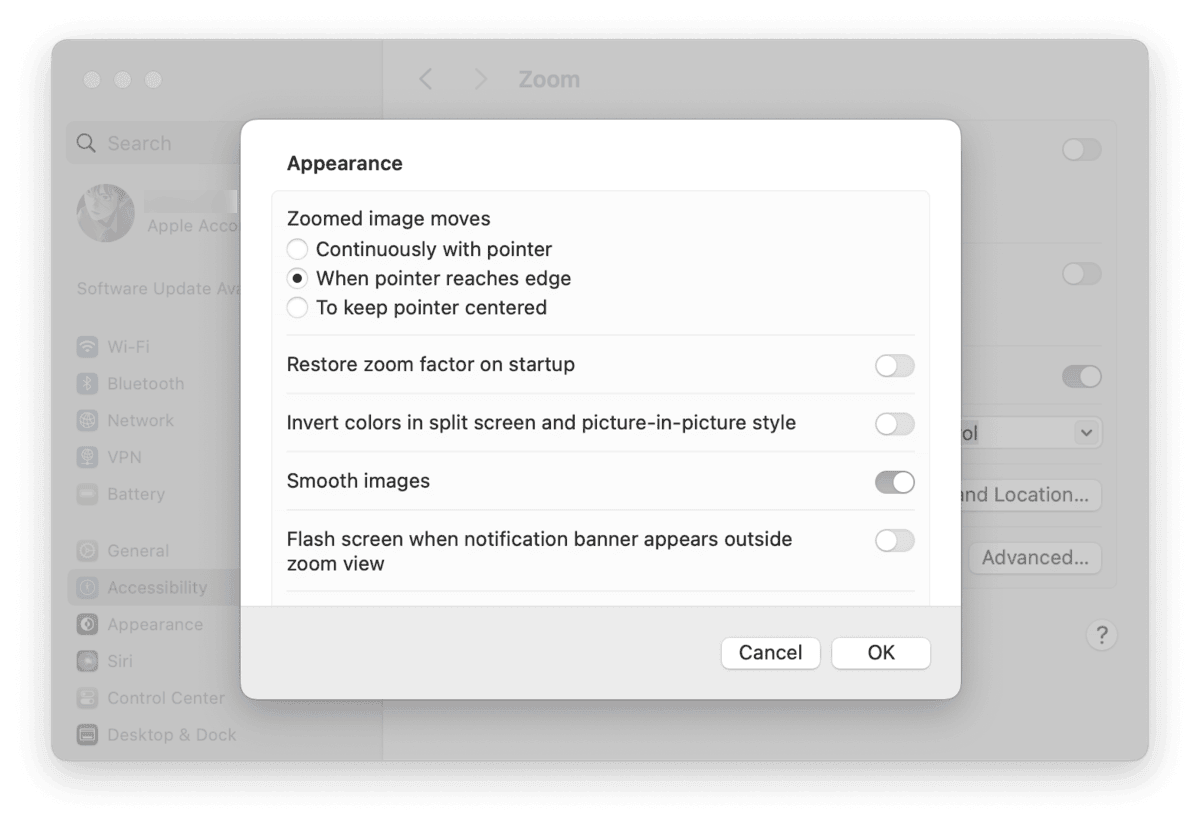Go back with the left chevron
This screenshot has width=1200, height=825.
click(426, 79)
